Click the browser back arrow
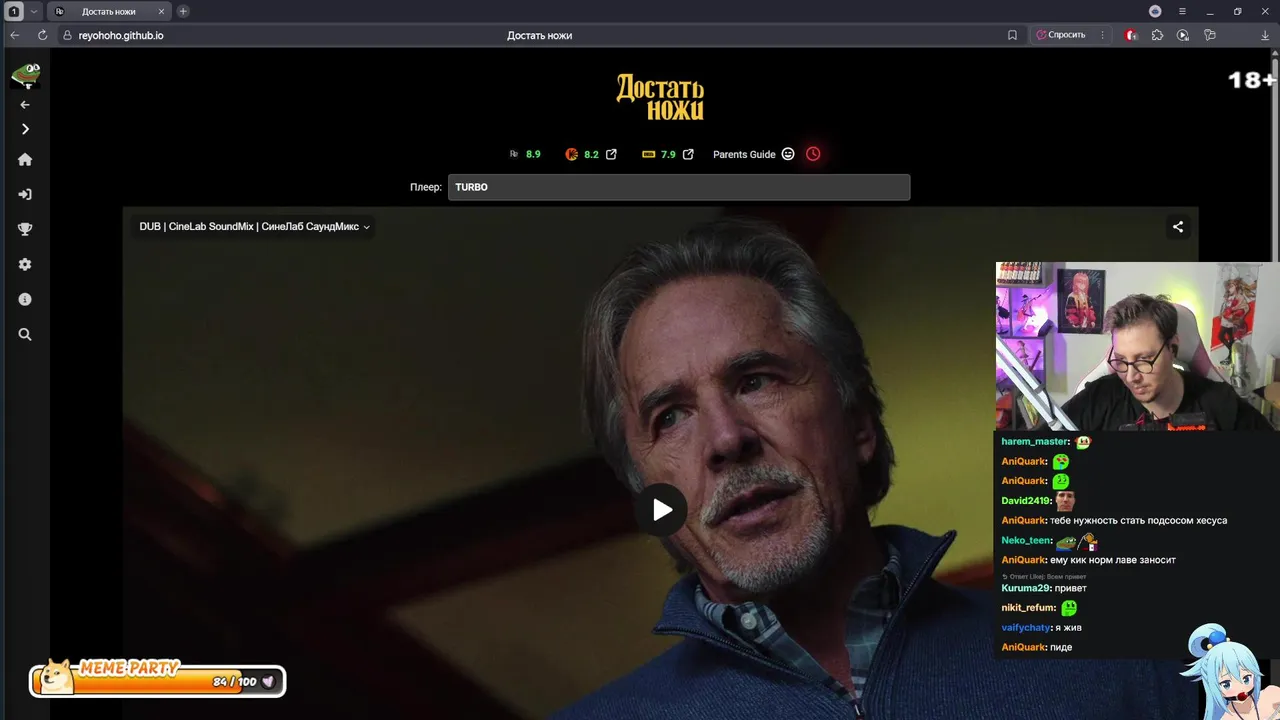 14,35
